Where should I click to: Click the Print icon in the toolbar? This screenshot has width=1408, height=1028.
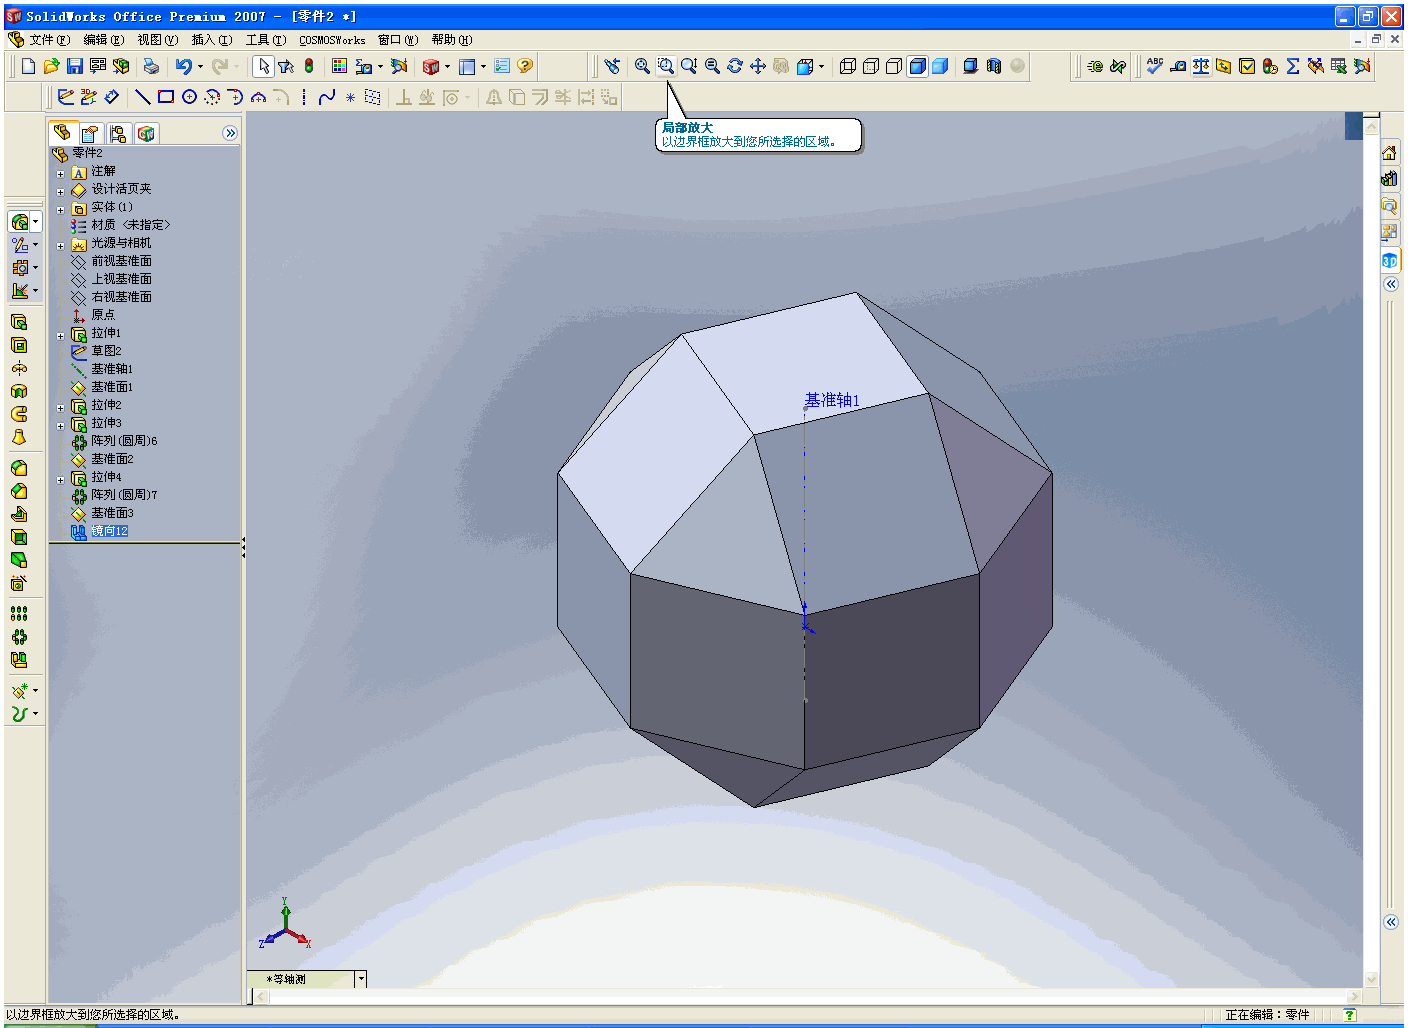pyautogui.click(x=151, y=66)
